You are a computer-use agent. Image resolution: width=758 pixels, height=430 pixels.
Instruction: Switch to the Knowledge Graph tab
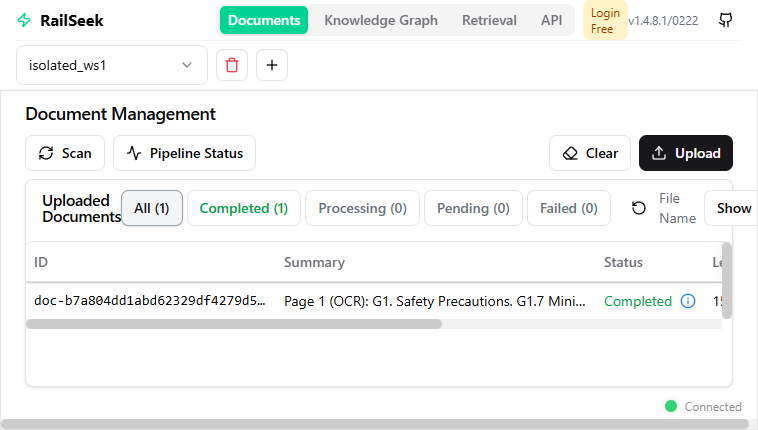381,20
